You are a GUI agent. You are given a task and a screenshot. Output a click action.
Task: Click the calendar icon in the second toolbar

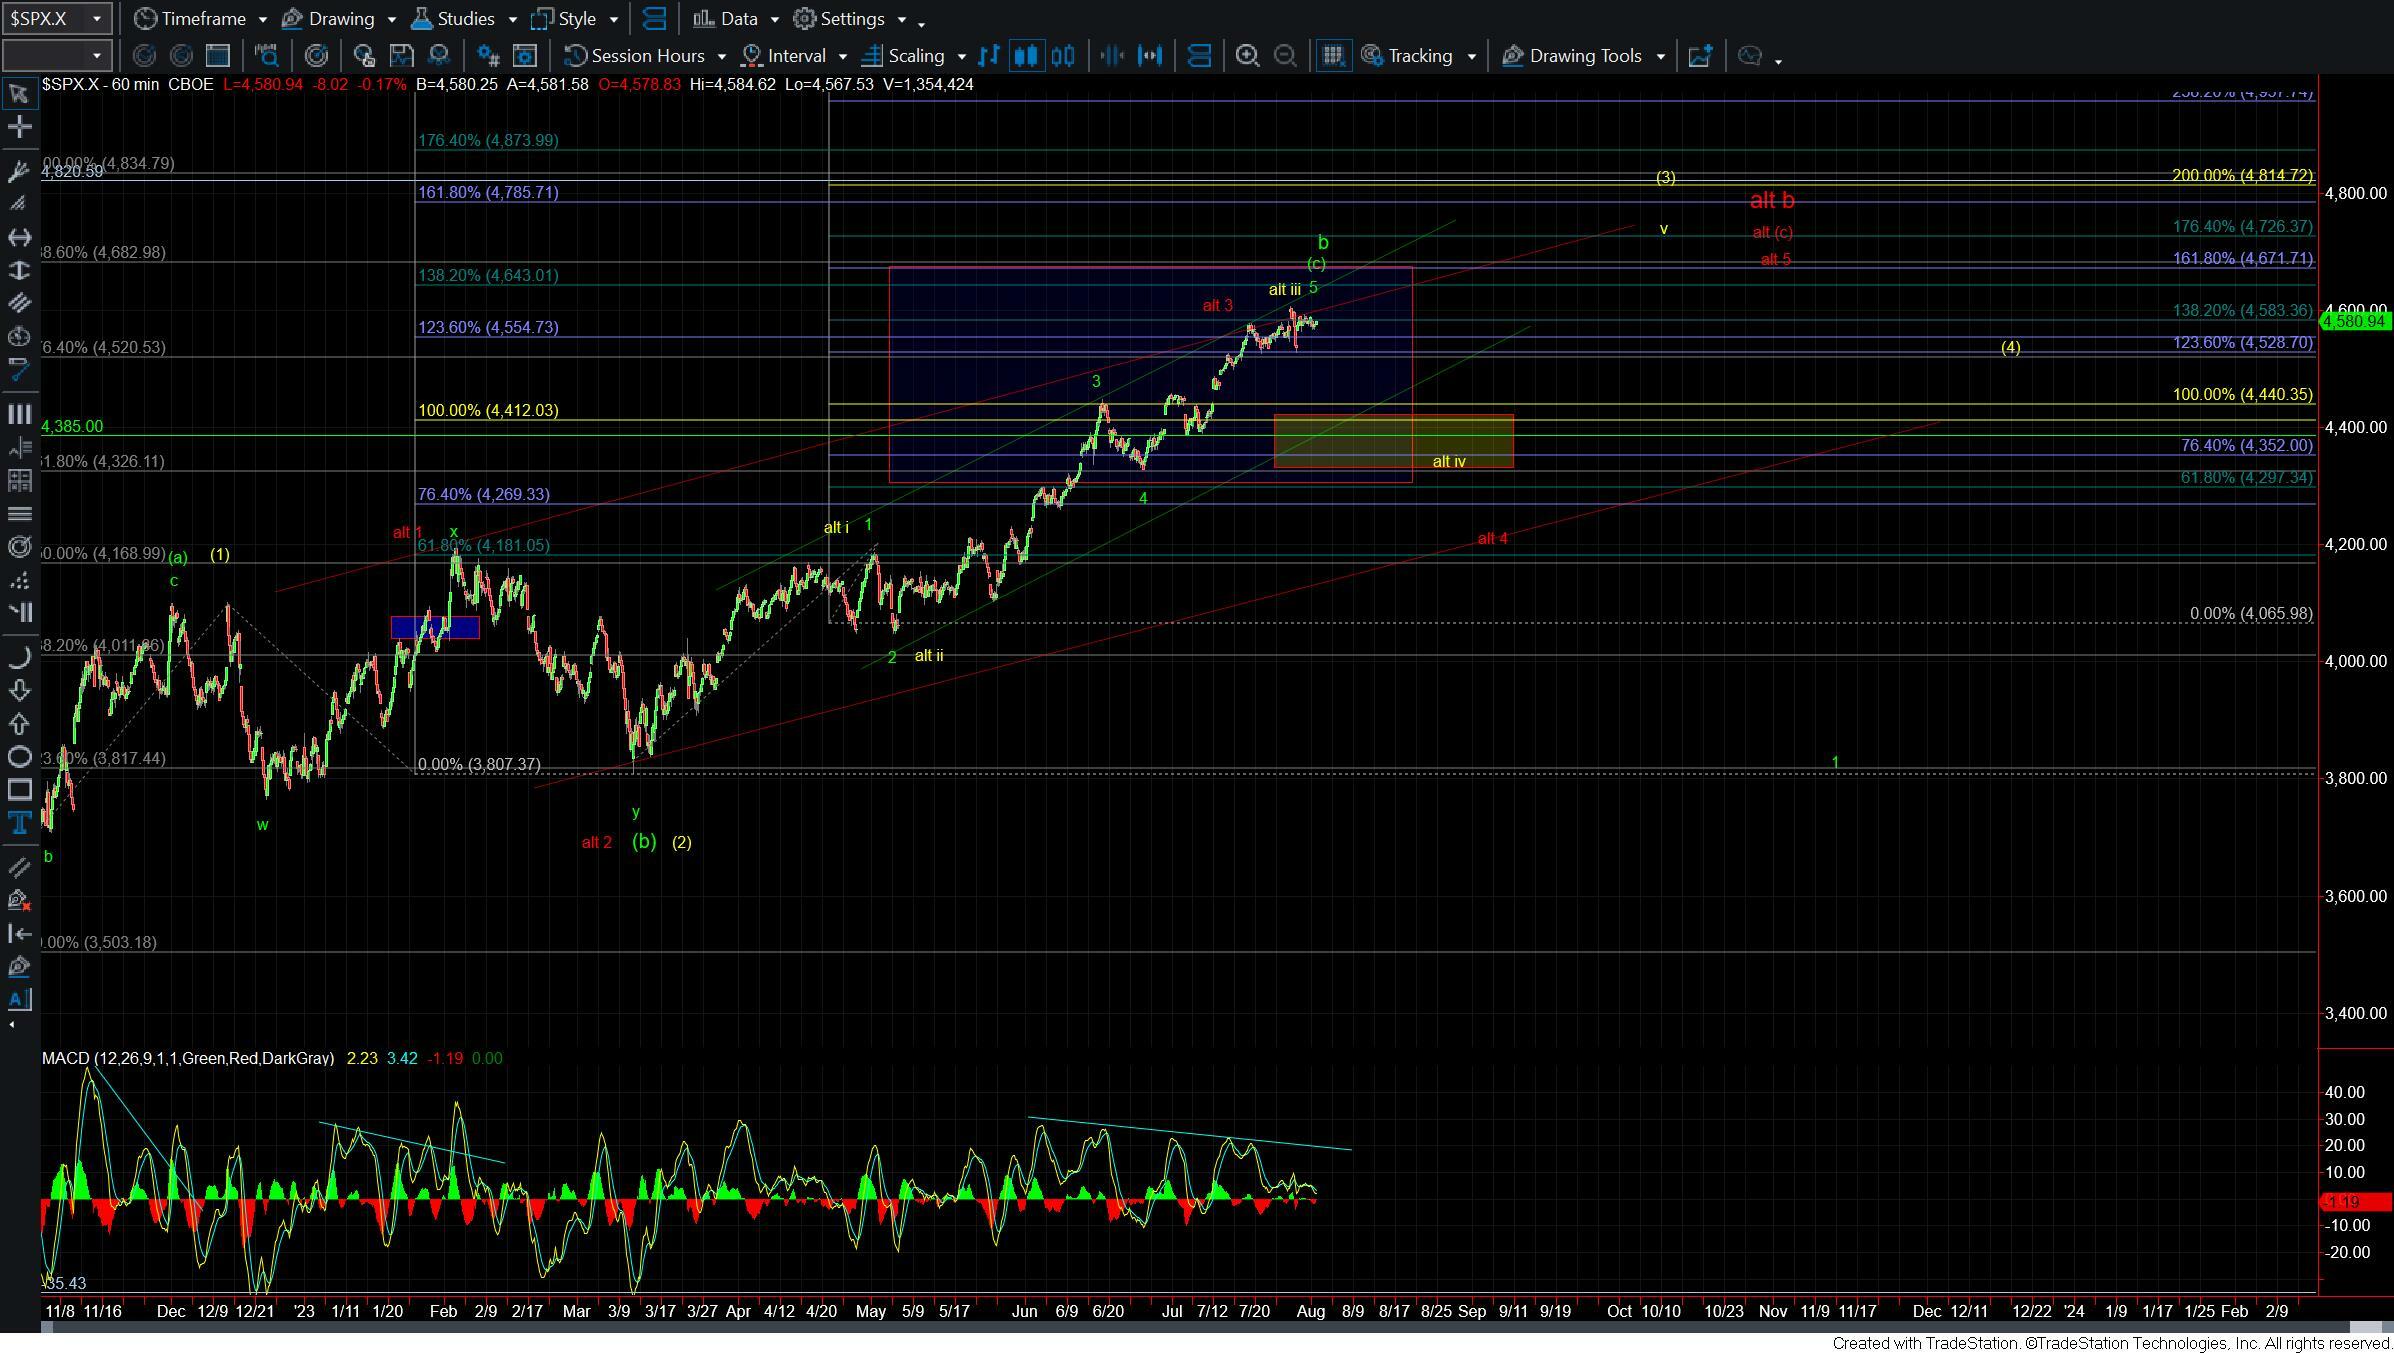coord(217,56)
